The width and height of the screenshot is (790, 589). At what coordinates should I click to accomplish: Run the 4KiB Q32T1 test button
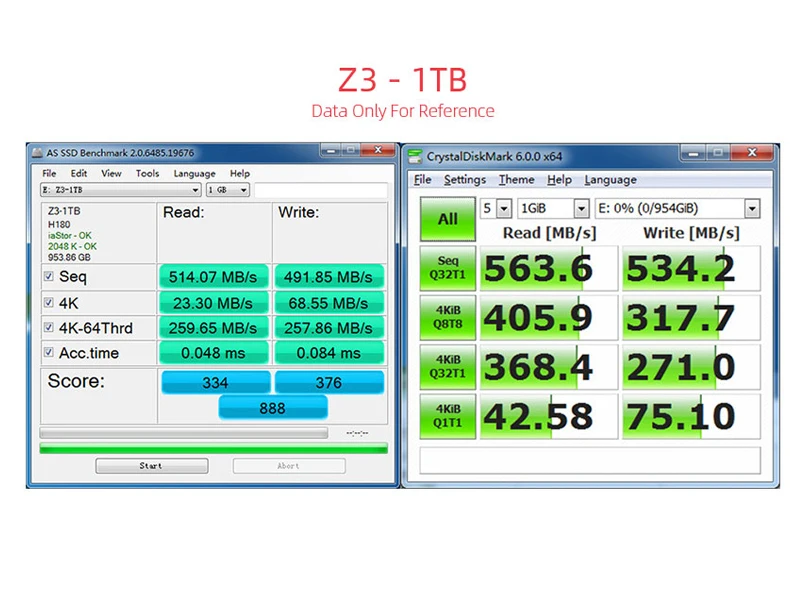coord(447,366)
